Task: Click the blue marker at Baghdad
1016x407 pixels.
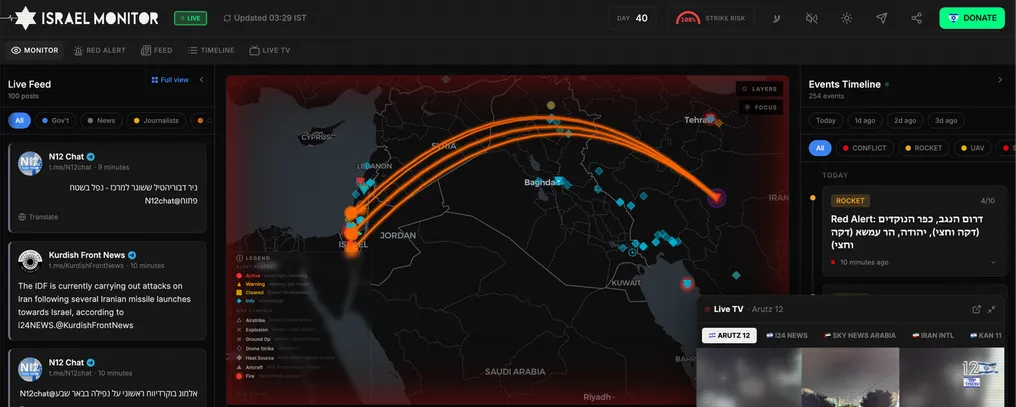Action: coord(558,181)
